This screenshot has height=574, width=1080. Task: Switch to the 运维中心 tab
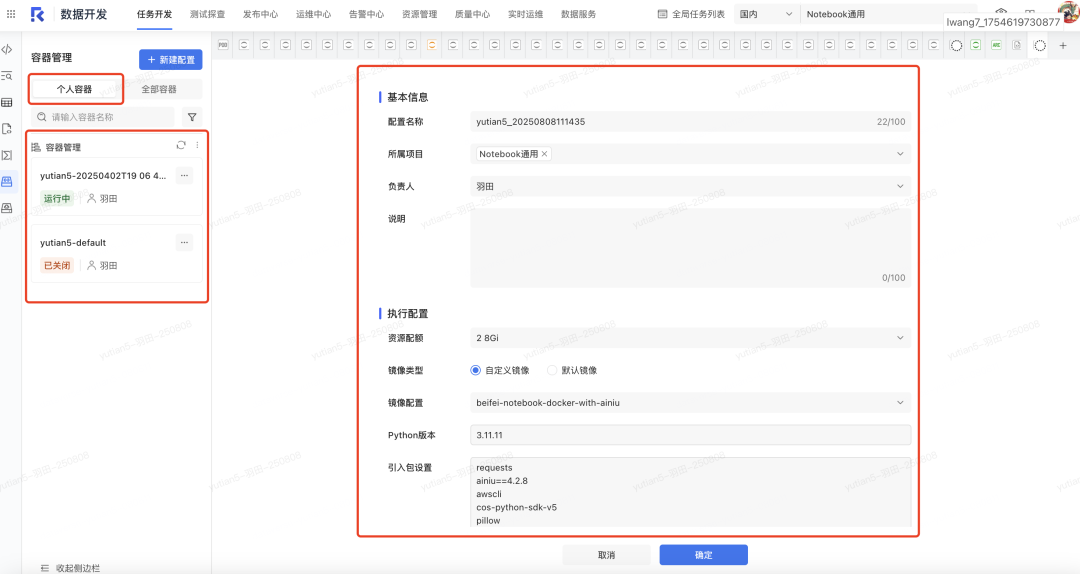tap(313, 14)
